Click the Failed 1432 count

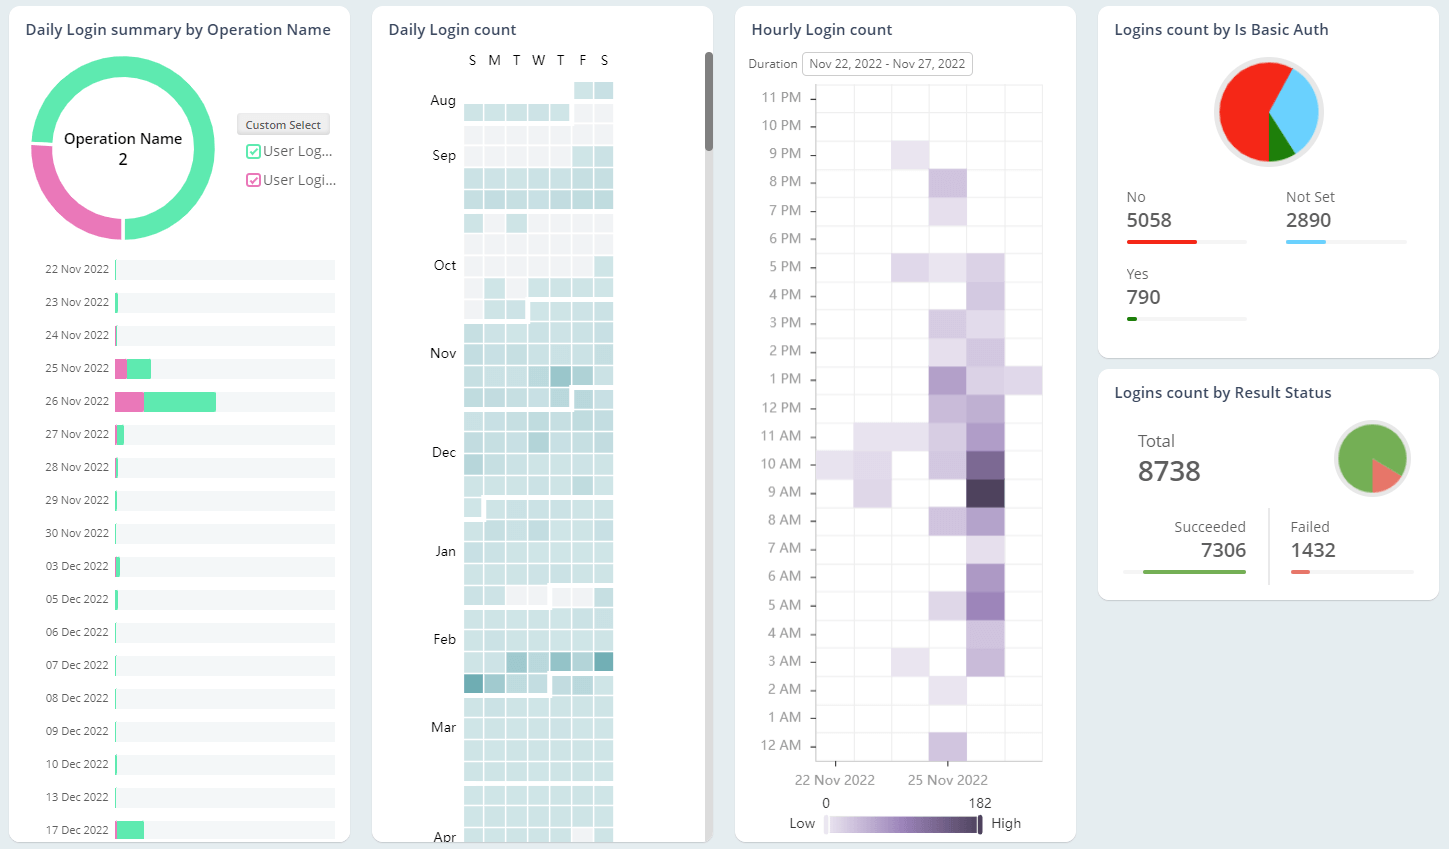pyautogui.click(x=1312, y=550)
